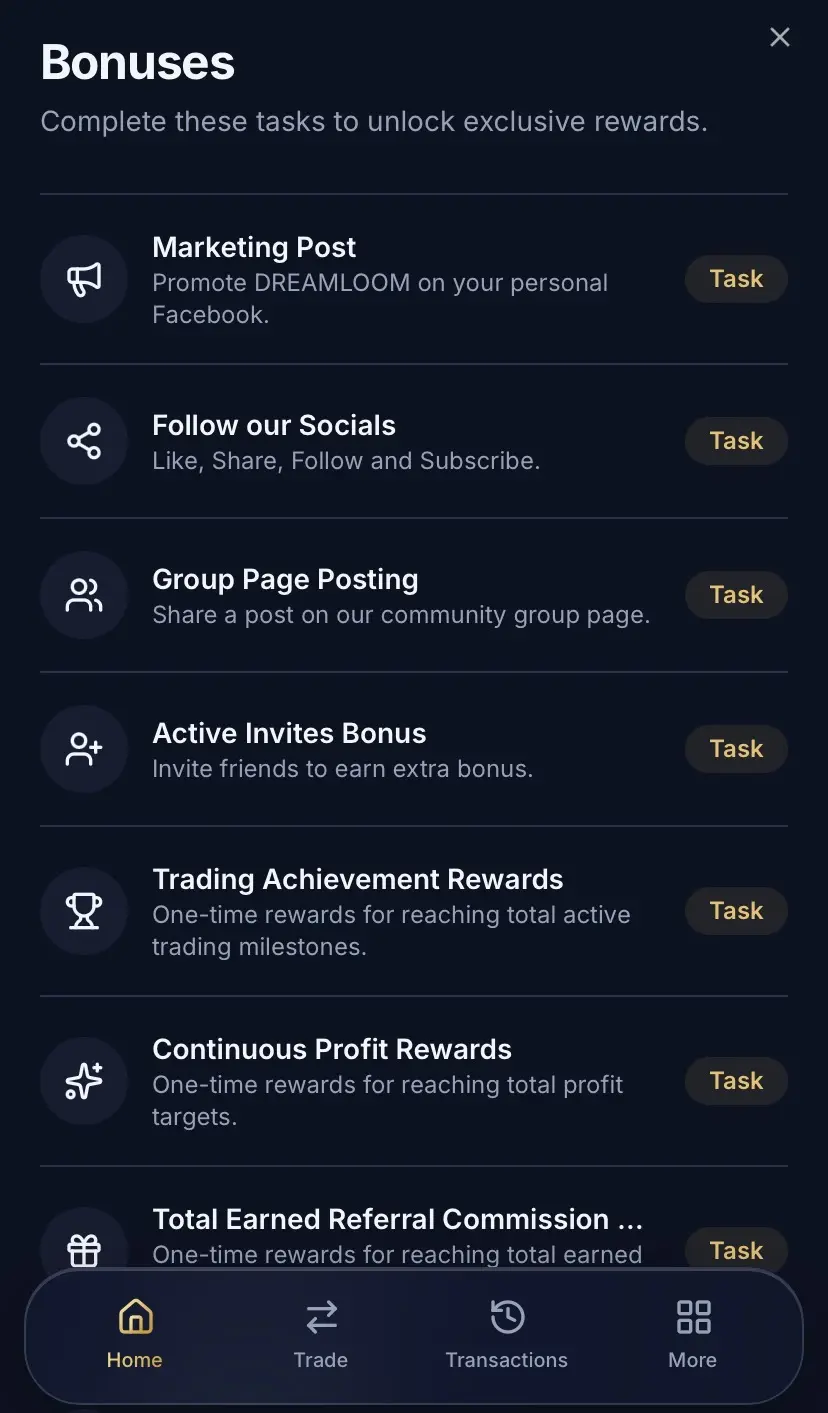Image resolution: width=828 pixels, height=1413 pixels.
Task: Close the Bonuses panel with the X
Action: pos(780,37)
